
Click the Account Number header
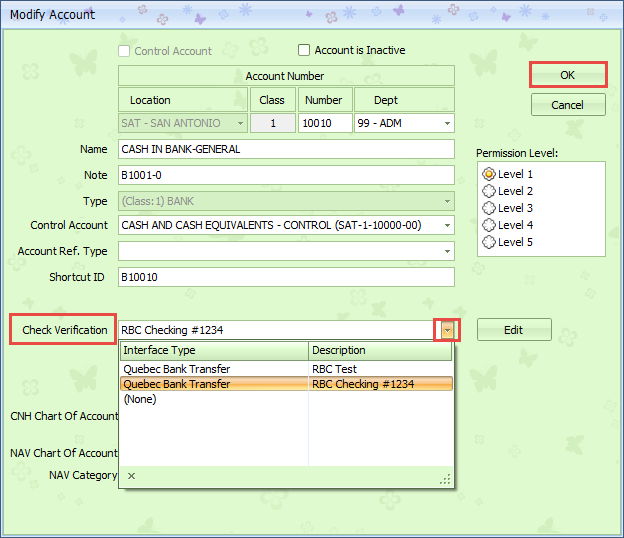click(286, 76)
